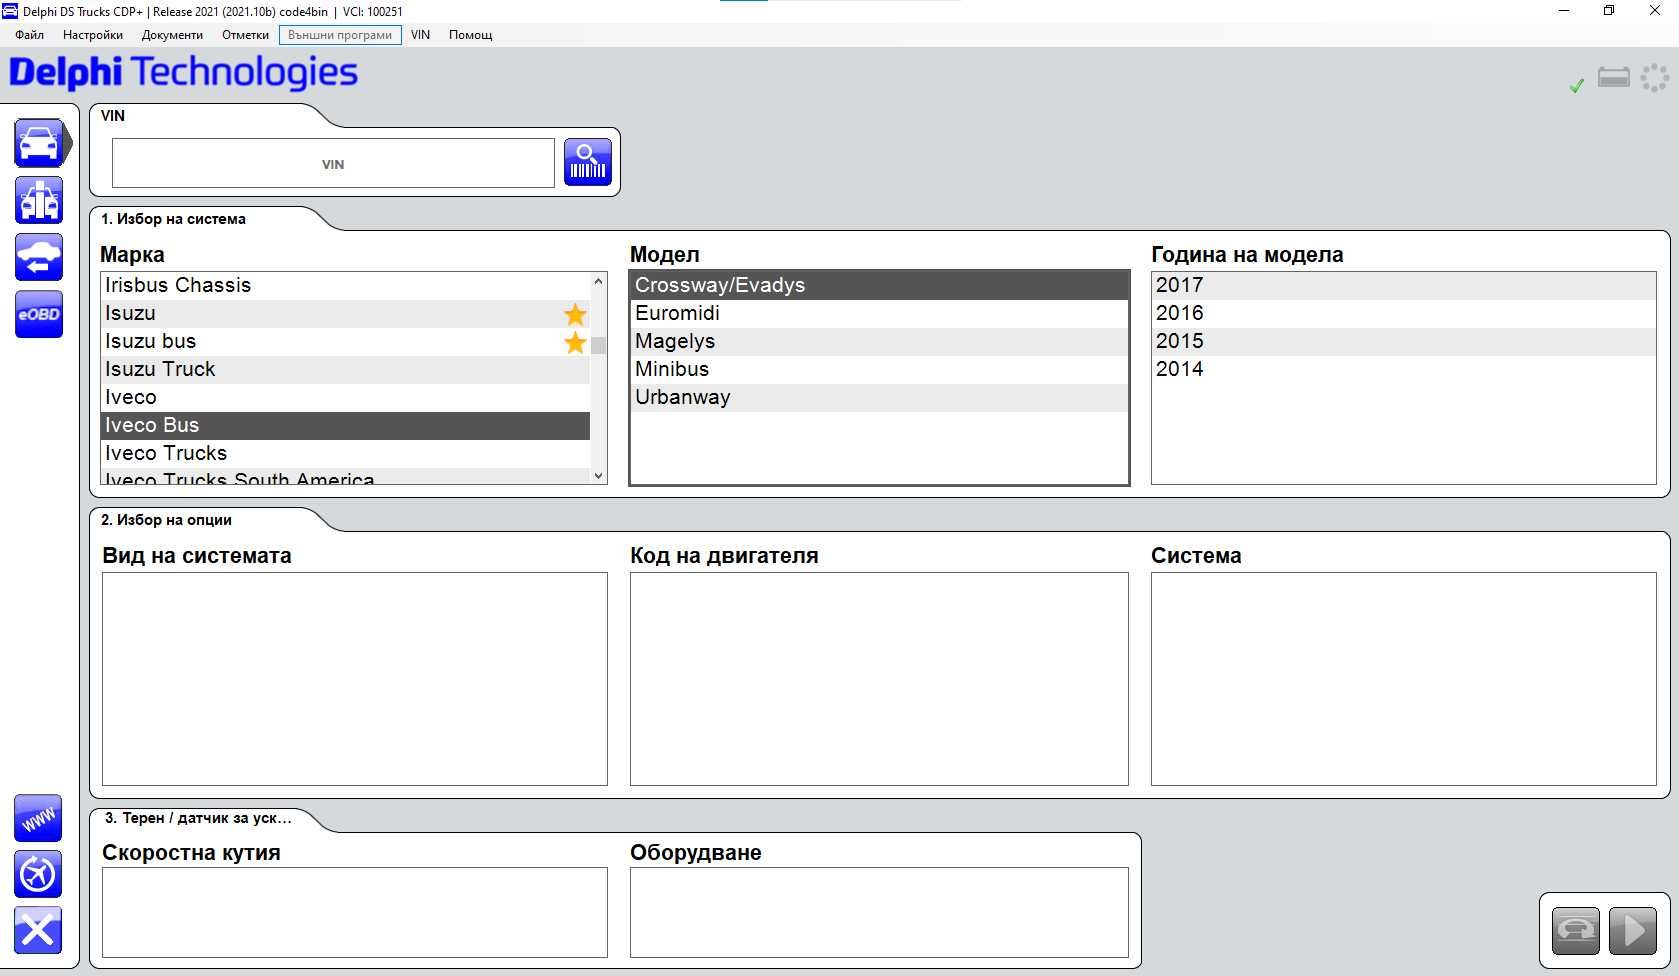Select Iveco brand in list
Viewport: 1679px width, 976px height.
tap(345, 397)
